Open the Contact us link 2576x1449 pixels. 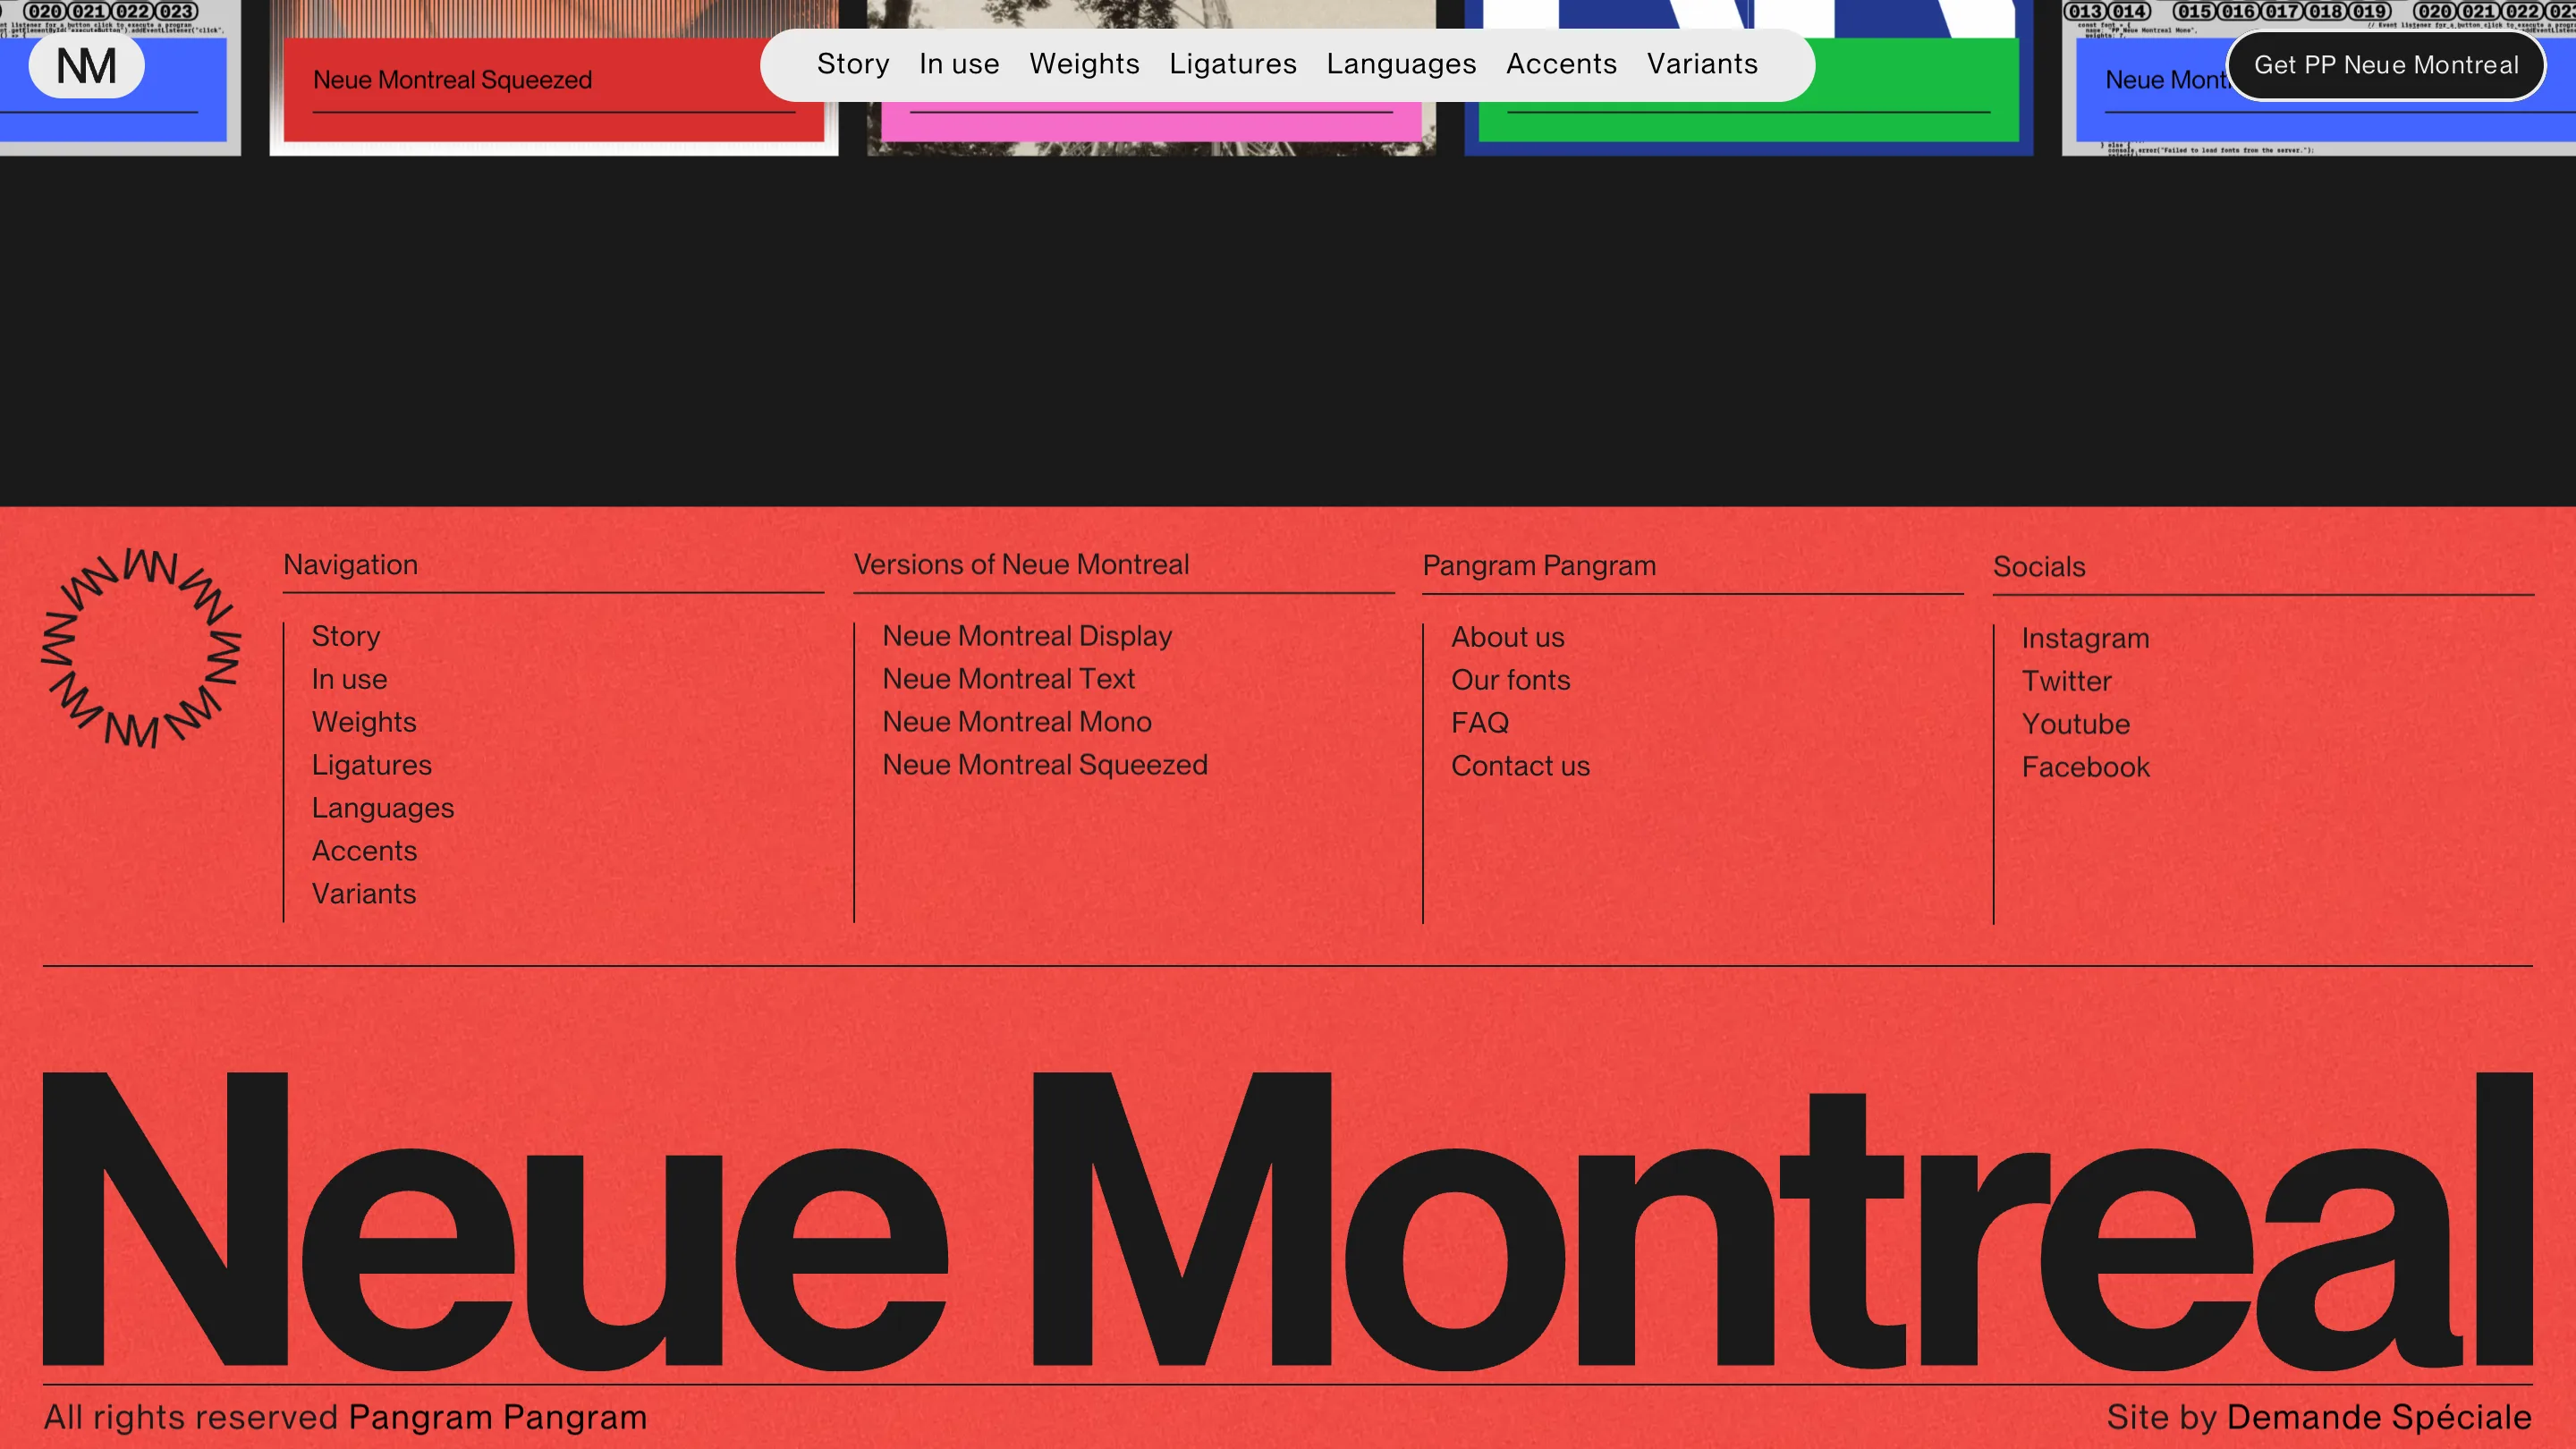point(1521,766)
